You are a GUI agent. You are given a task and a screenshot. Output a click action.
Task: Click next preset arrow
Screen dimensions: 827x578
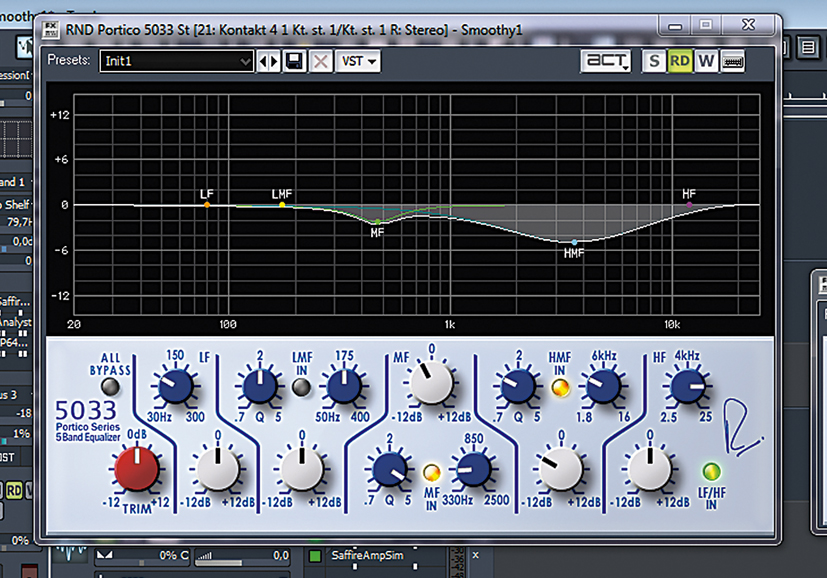(x=274, y=61)
